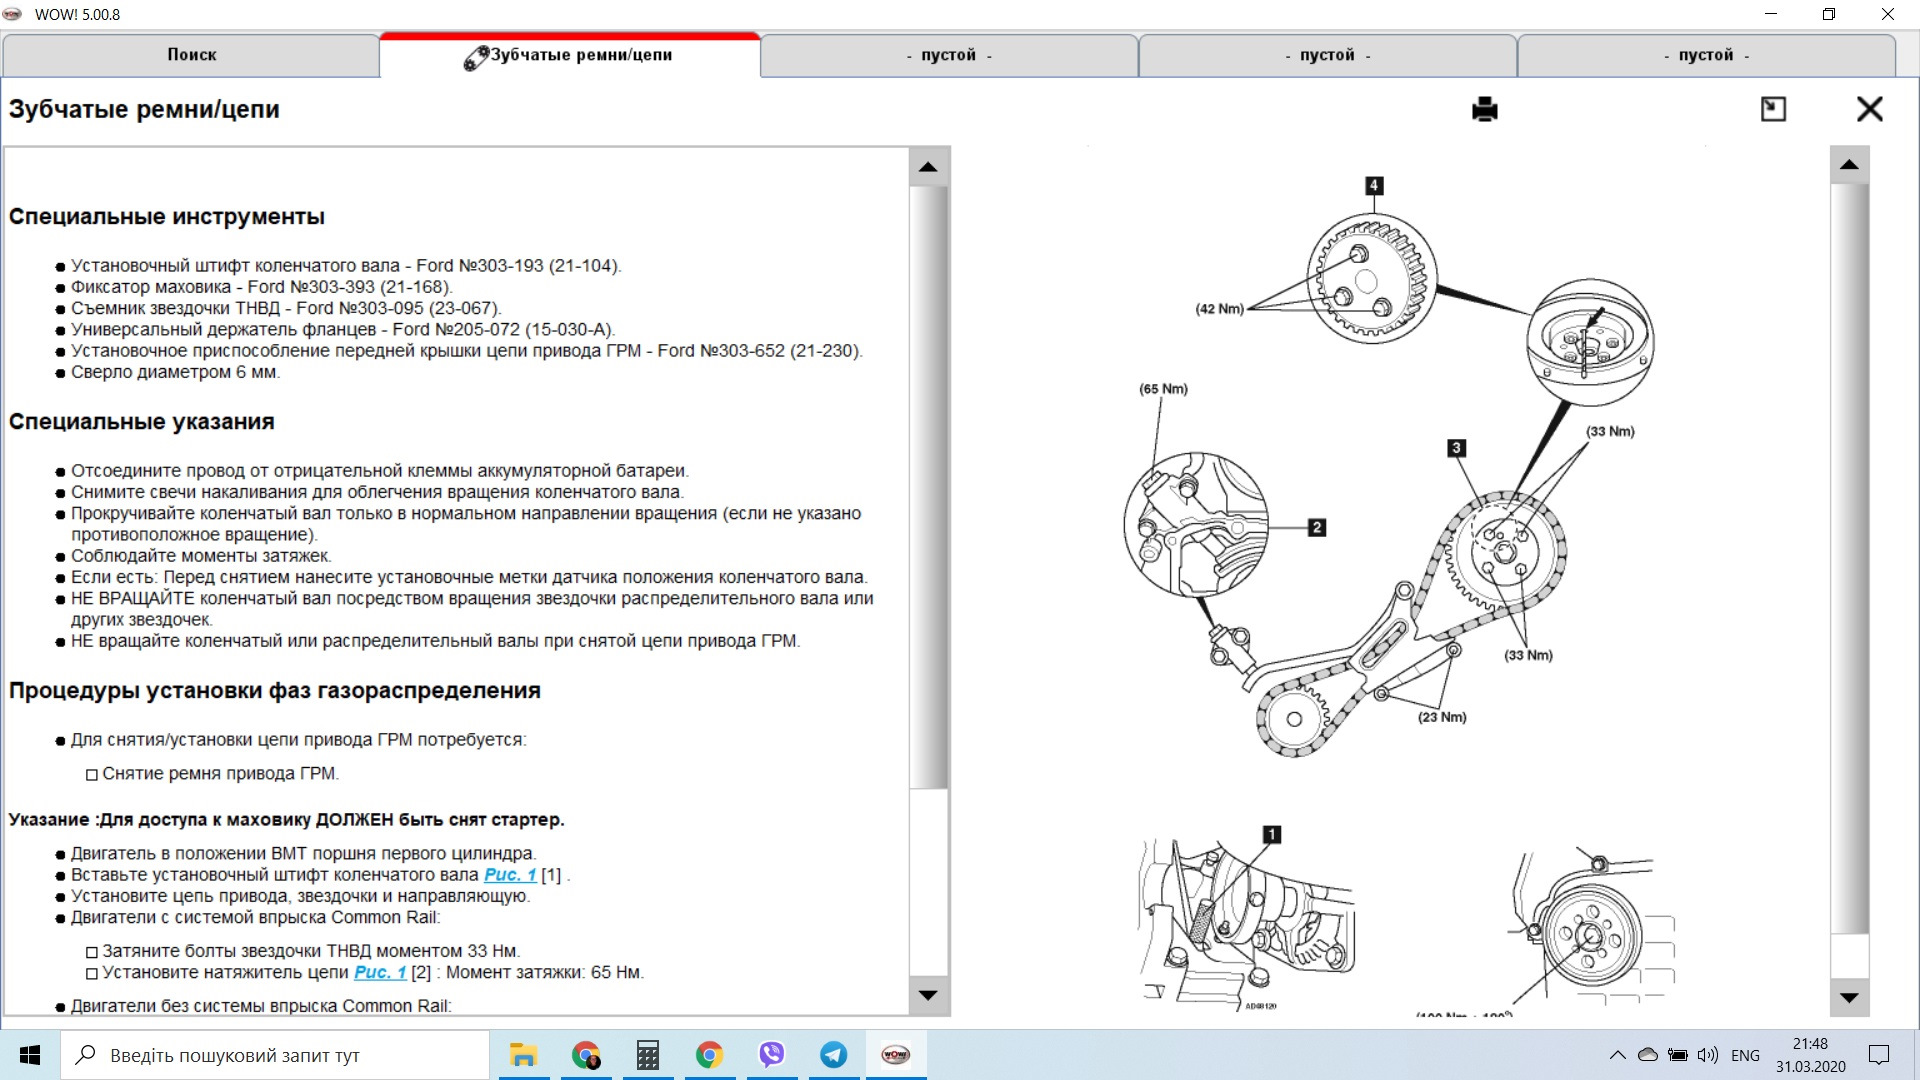Close the document panel with X

(x=1869, y=109)
